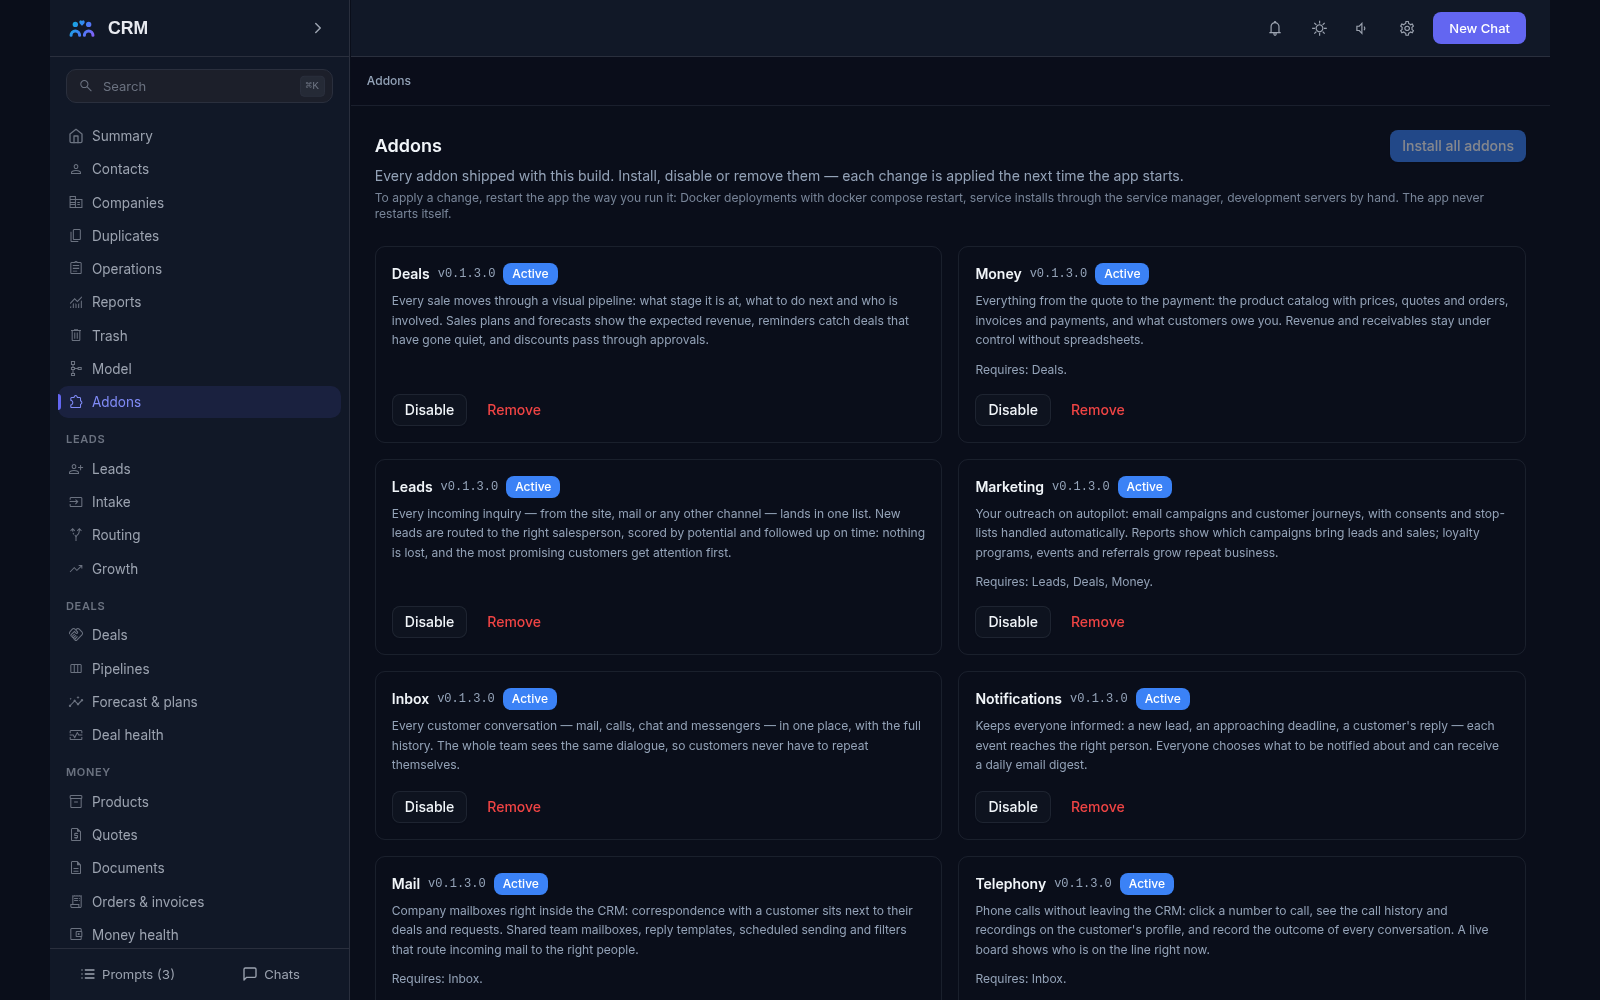Open the notifications bell icon
This screenshot has height=1000, width=1600.
1275,28
